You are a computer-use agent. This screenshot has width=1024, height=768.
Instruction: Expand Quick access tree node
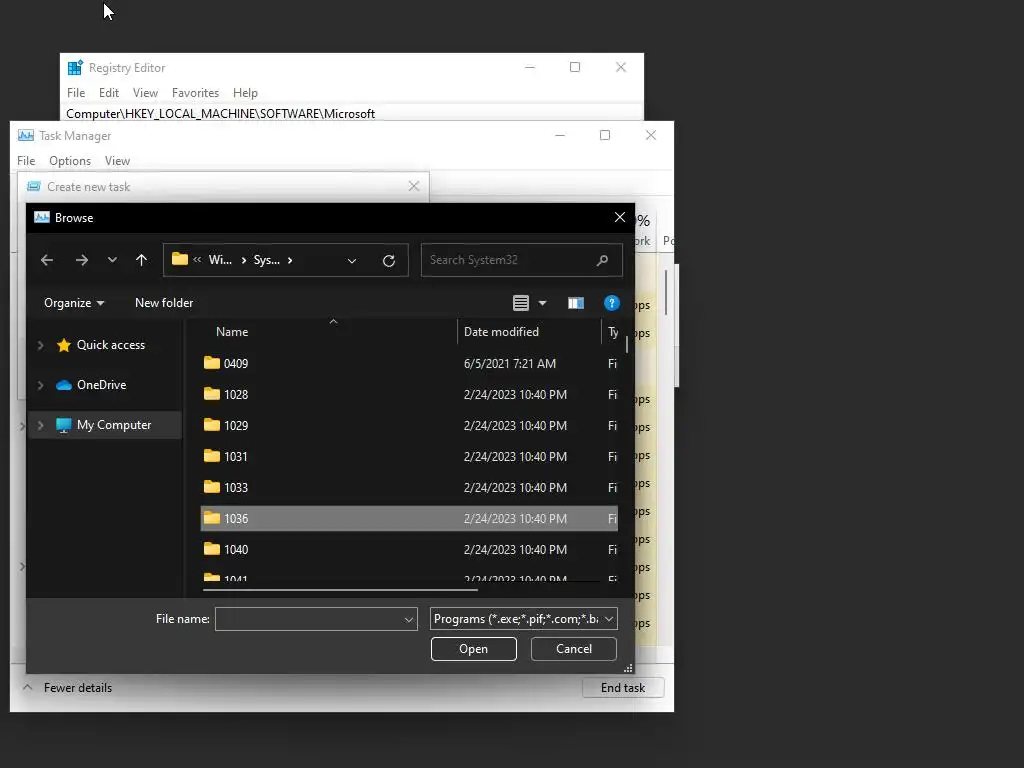40,345
